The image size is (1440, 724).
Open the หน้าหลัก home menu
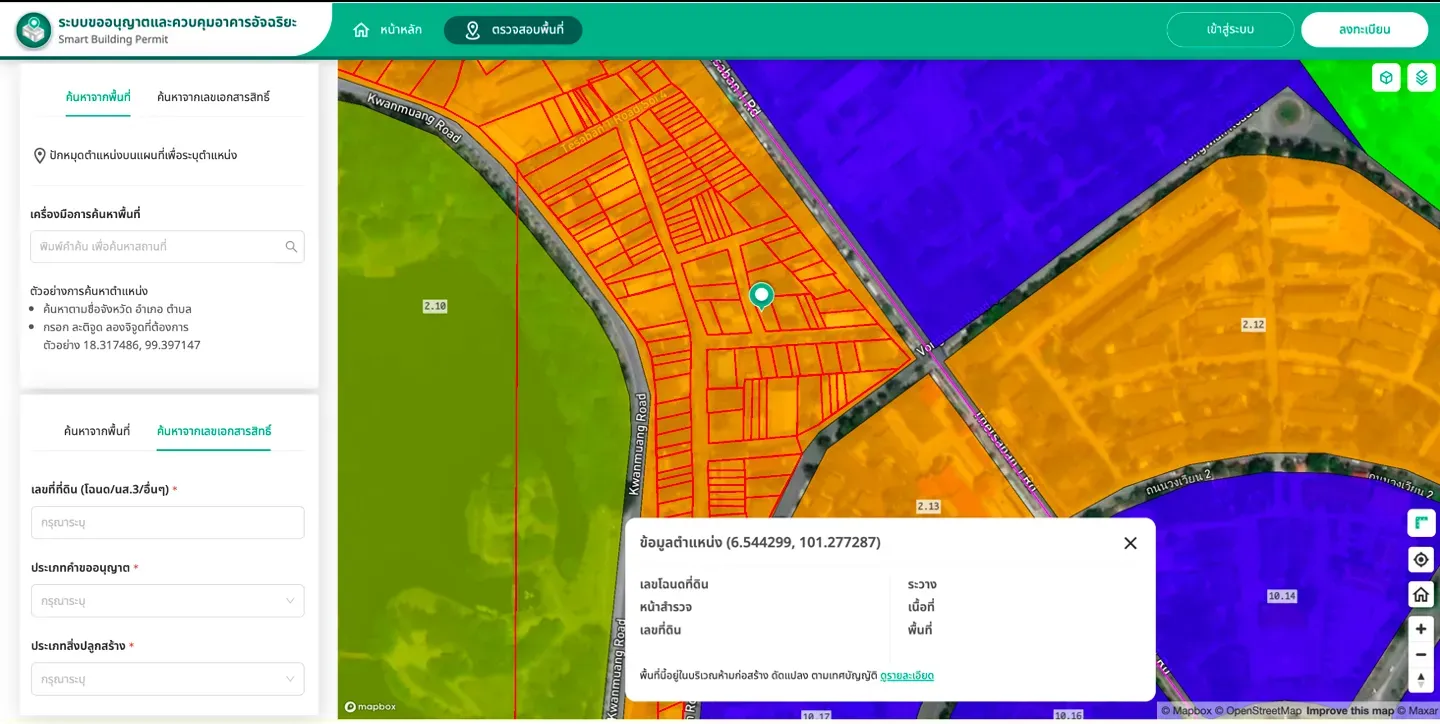point(388,30)
